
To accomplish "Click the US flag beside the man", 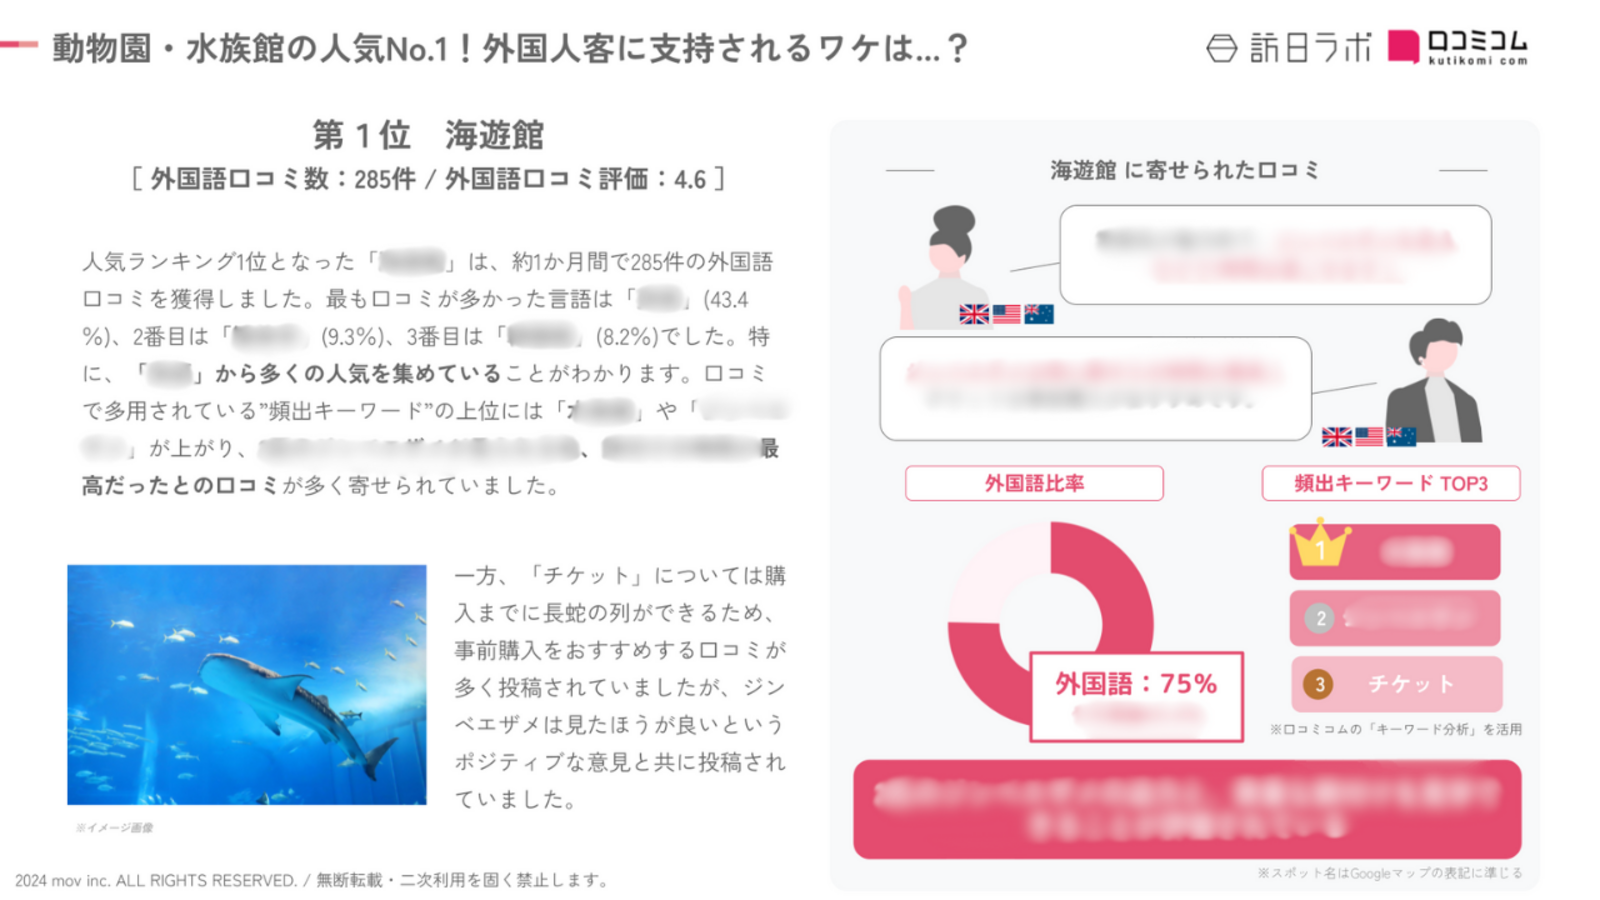I will tap(1369, 436).
